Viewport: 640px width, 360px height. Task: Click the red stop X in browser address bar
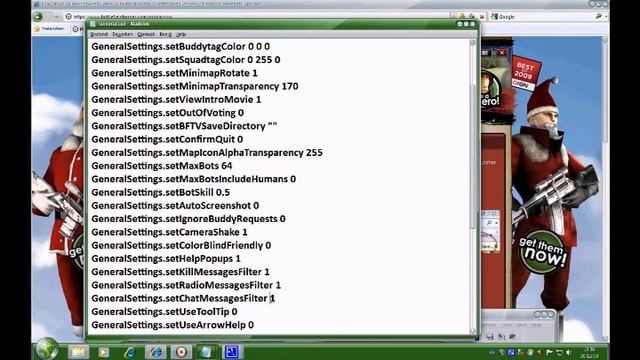482,16
